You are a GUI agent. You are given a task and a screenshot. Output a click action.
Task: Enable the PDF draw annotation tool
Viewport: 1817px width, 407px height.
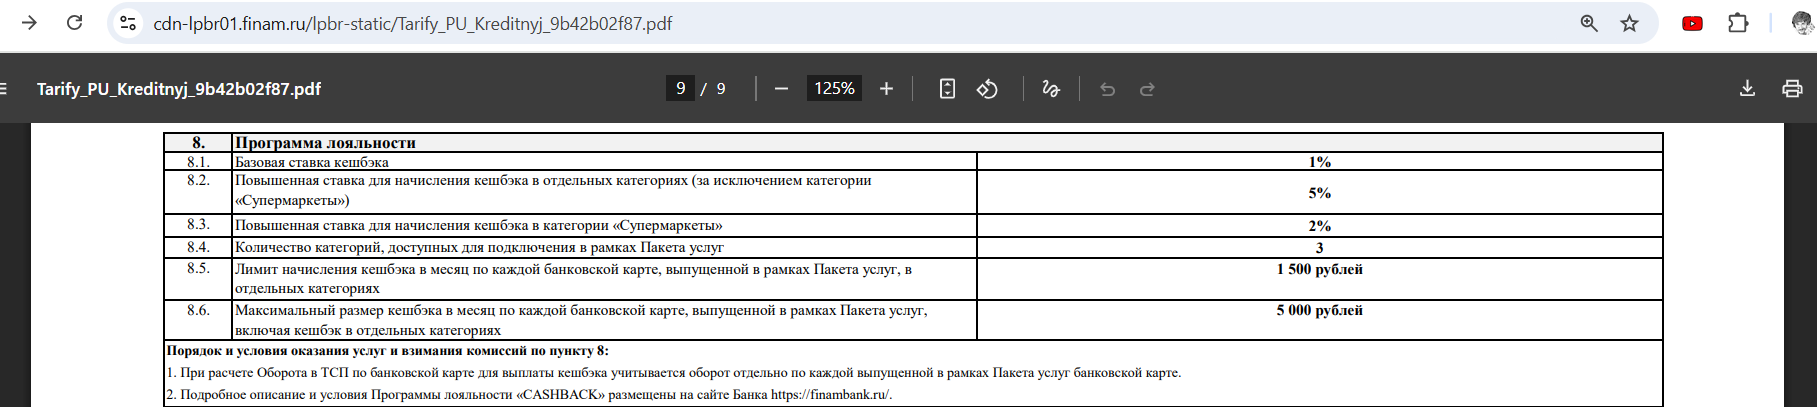pos(1050,89)
